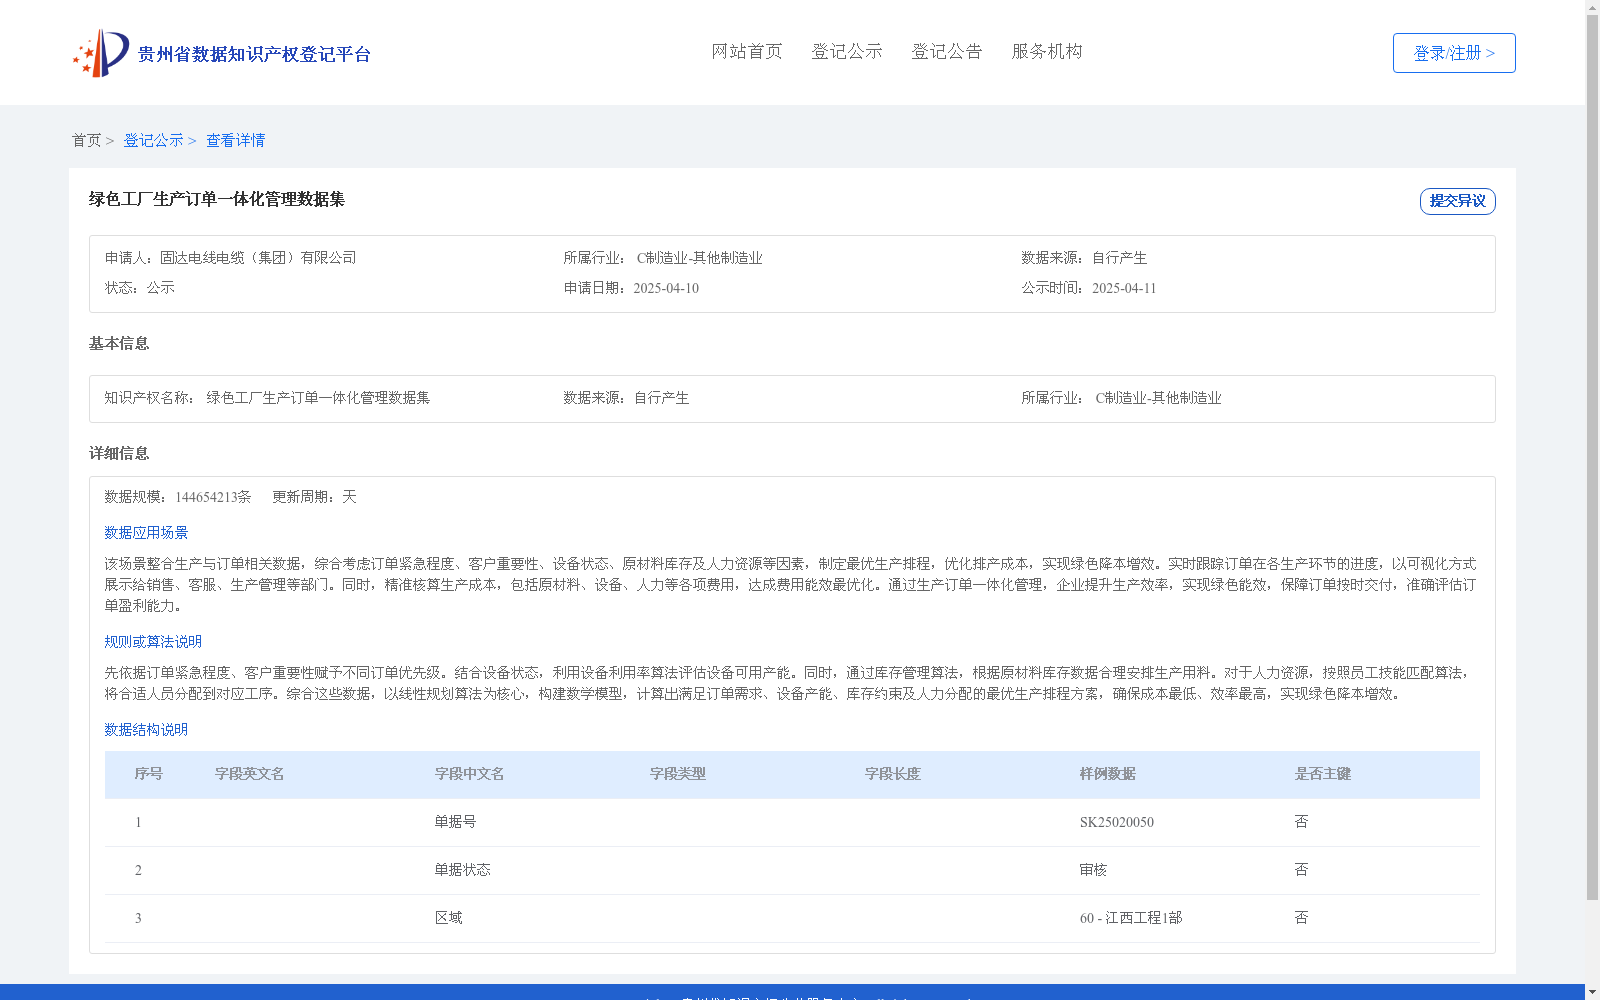Click the 数据结构说明 section heading
This screenshot has width=1600, height=1000.
(146, 730)
